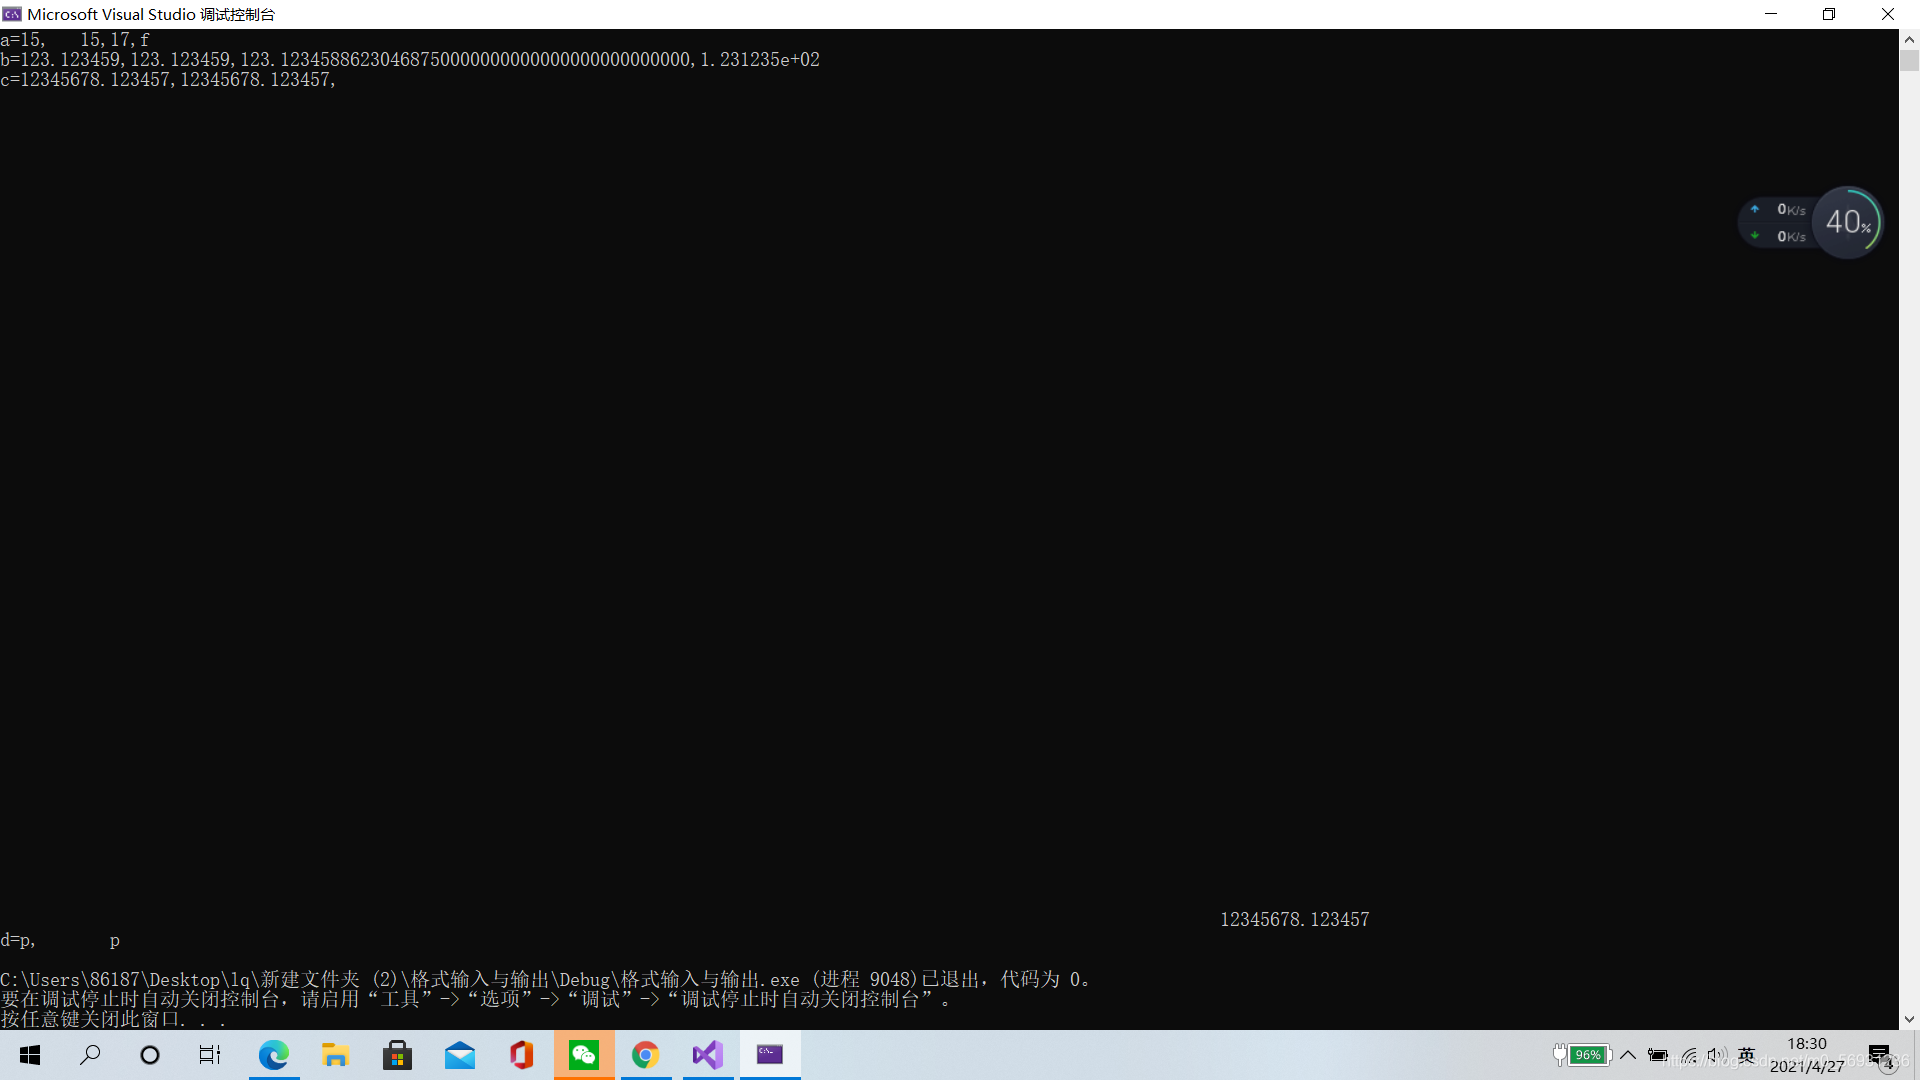The image size is (1920, 1080).
Task: Open the Windows Start menu
Action: coord(30,1055)
